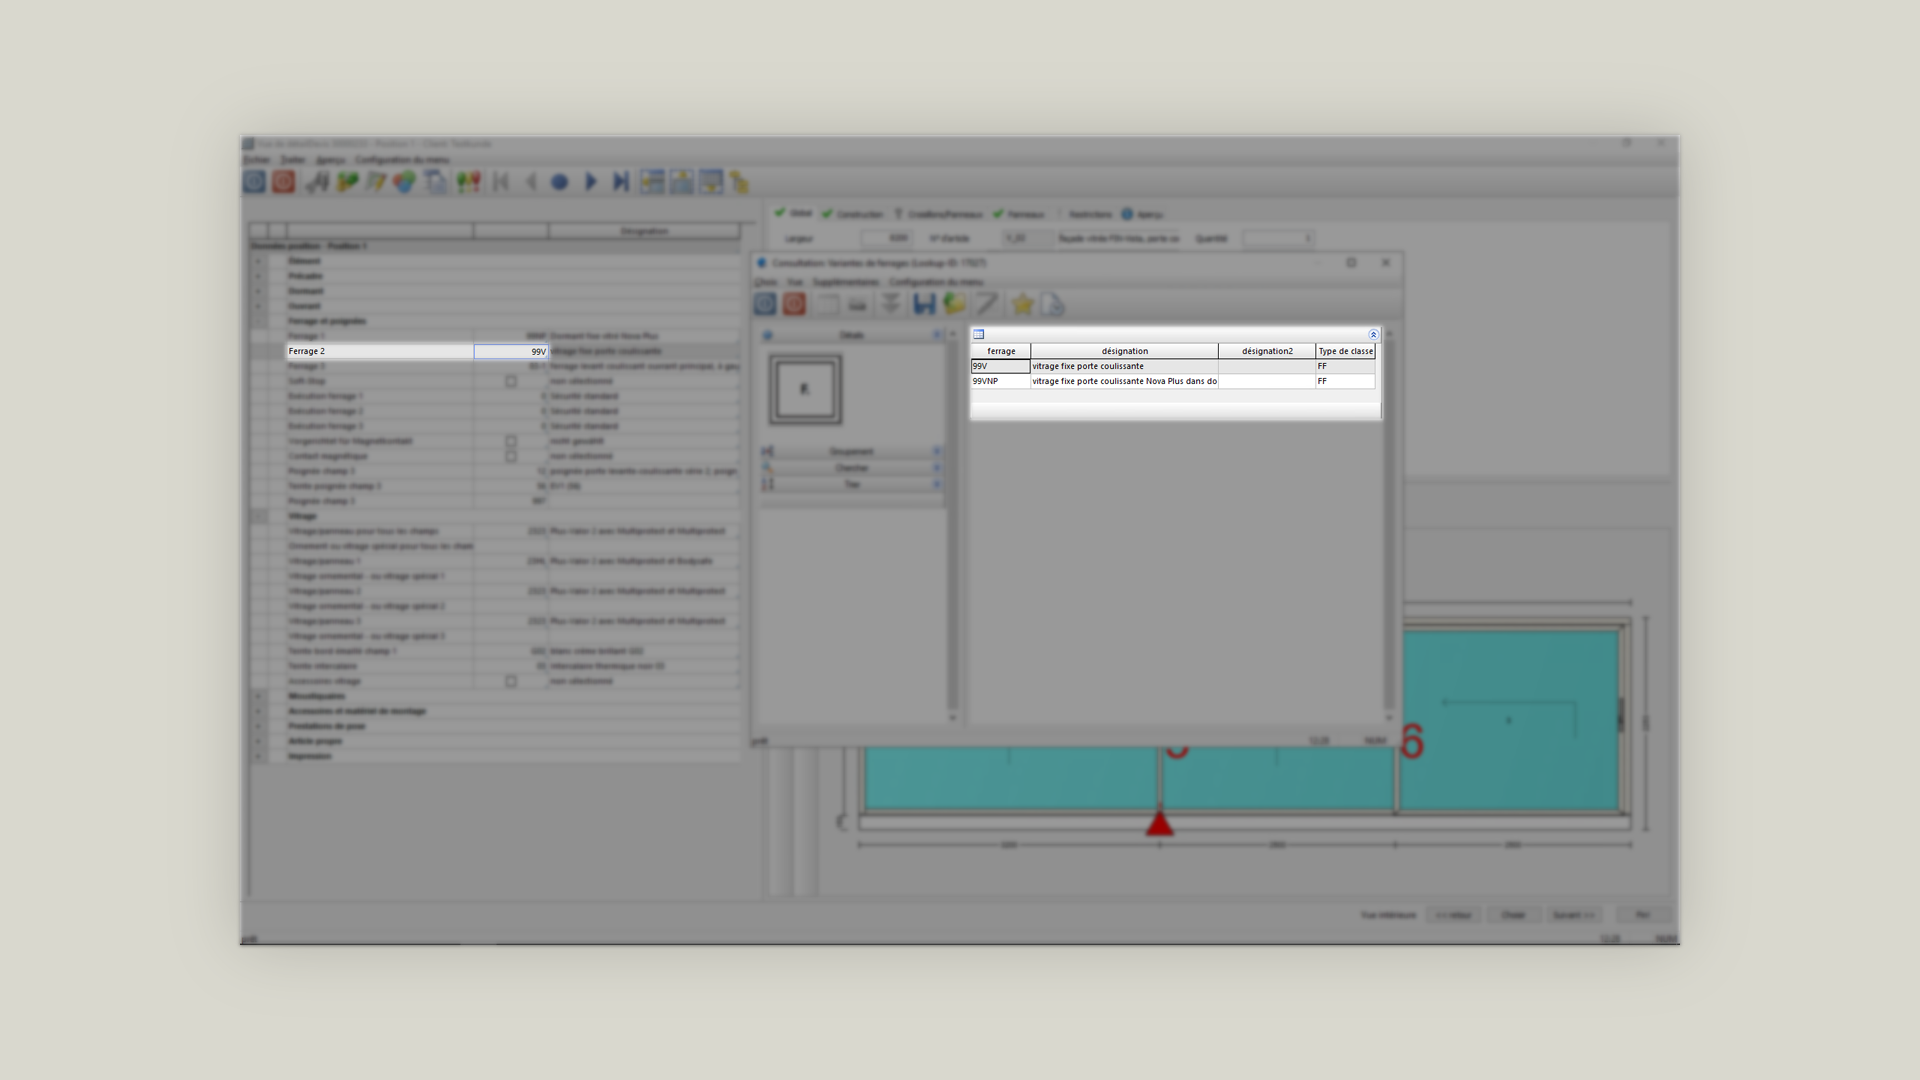Click the green folder icon in dialog toolbar
Screen dimensions: 1920x1080
954,304
